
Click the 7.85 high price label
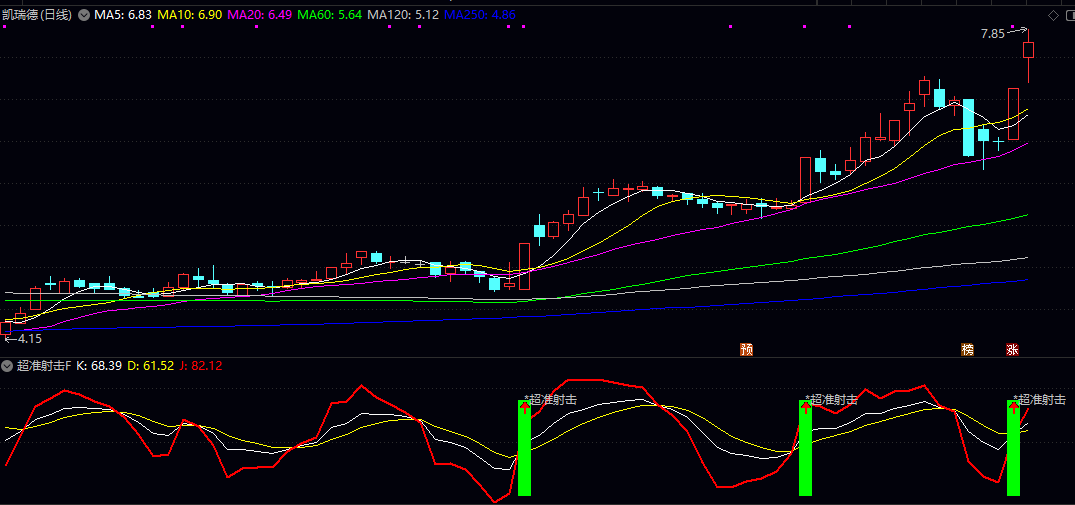click(x=992, y=34)
